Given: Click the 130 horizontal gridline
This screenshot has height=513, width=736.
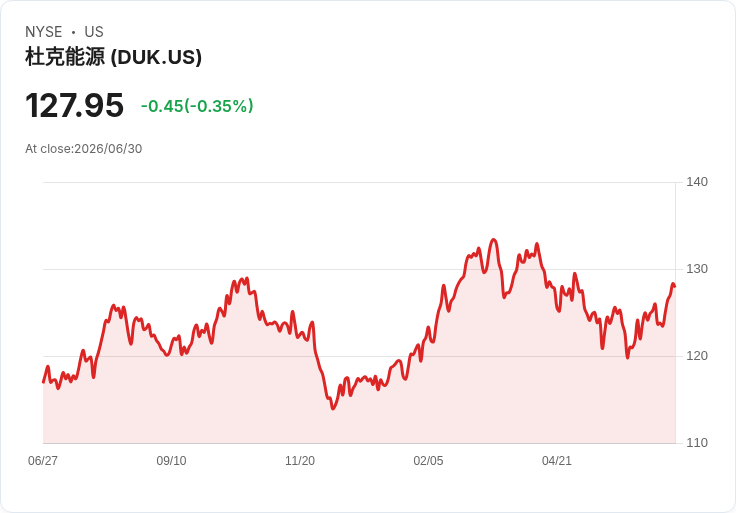Looking at the screenshot, I should 359,269.
